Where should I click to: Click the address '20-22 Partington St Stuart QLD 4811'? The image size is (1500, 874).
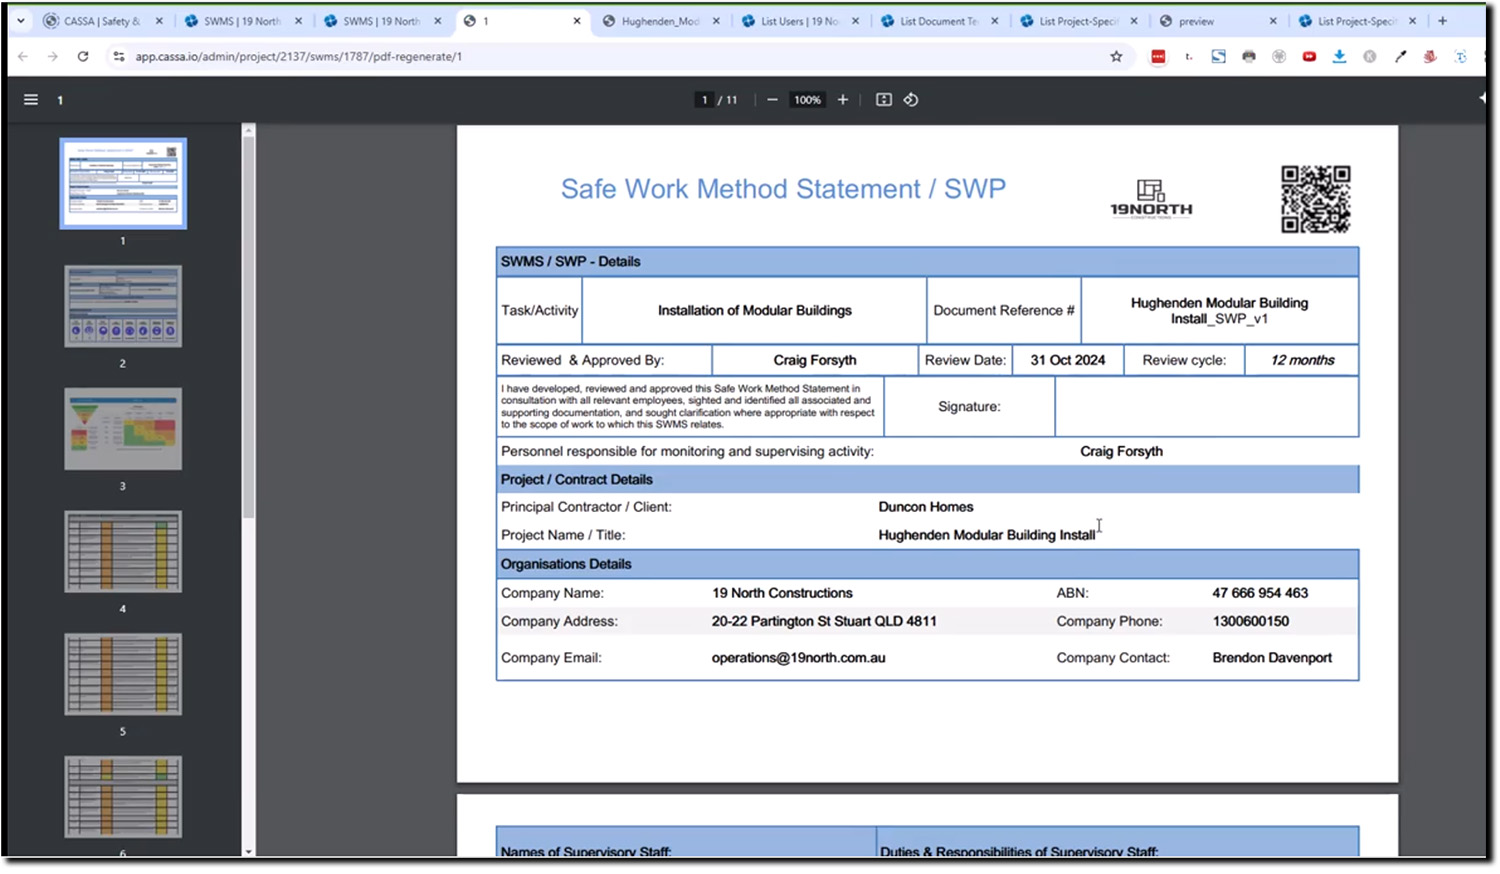pos(824,621)
